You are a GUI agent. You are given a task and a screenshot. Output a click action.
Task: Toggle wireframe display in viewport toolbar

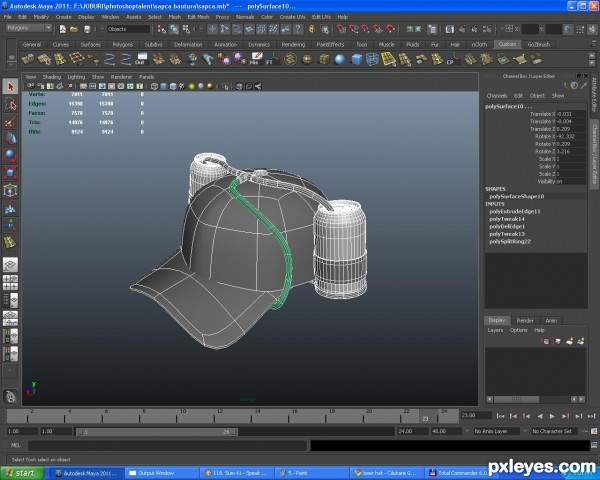point(154,86)
